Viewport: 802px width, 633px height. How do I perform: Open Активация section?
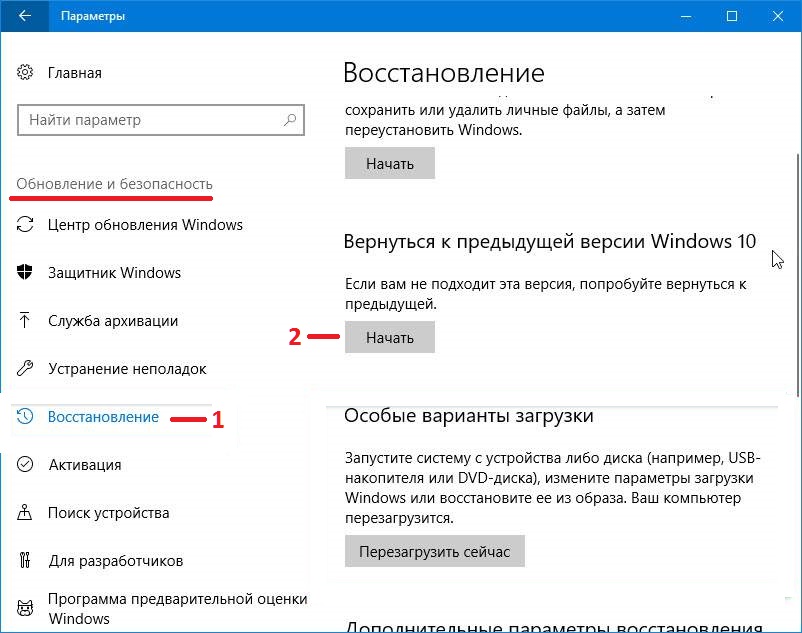(85, 465)
